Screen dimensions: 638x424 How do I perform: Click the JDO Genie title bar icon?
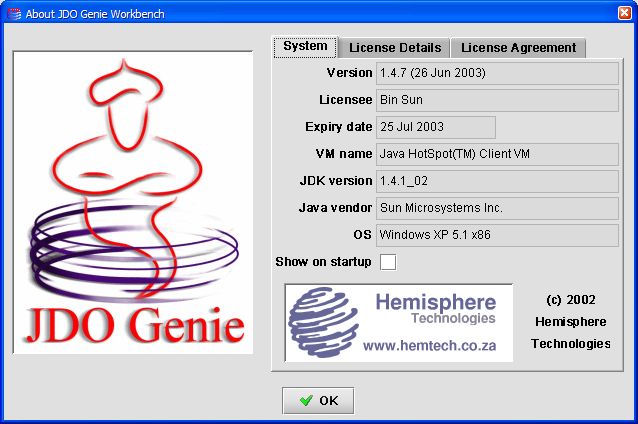14,14
